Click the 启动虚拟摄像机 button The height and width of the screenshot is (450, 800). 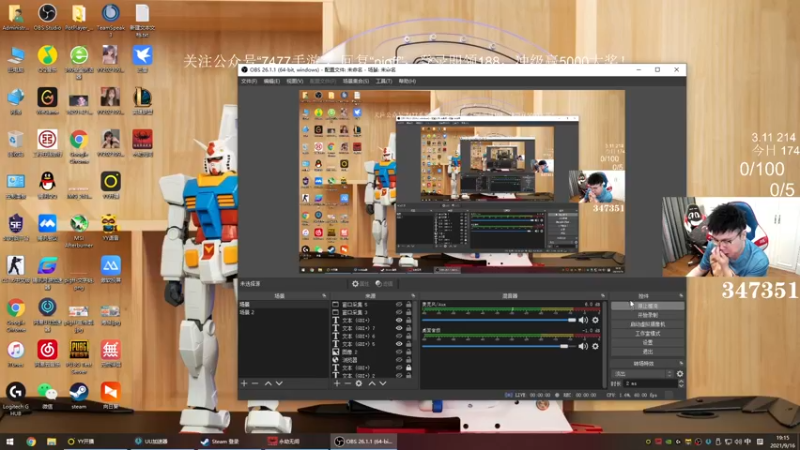pyautogui.click(x=647, y=324)
